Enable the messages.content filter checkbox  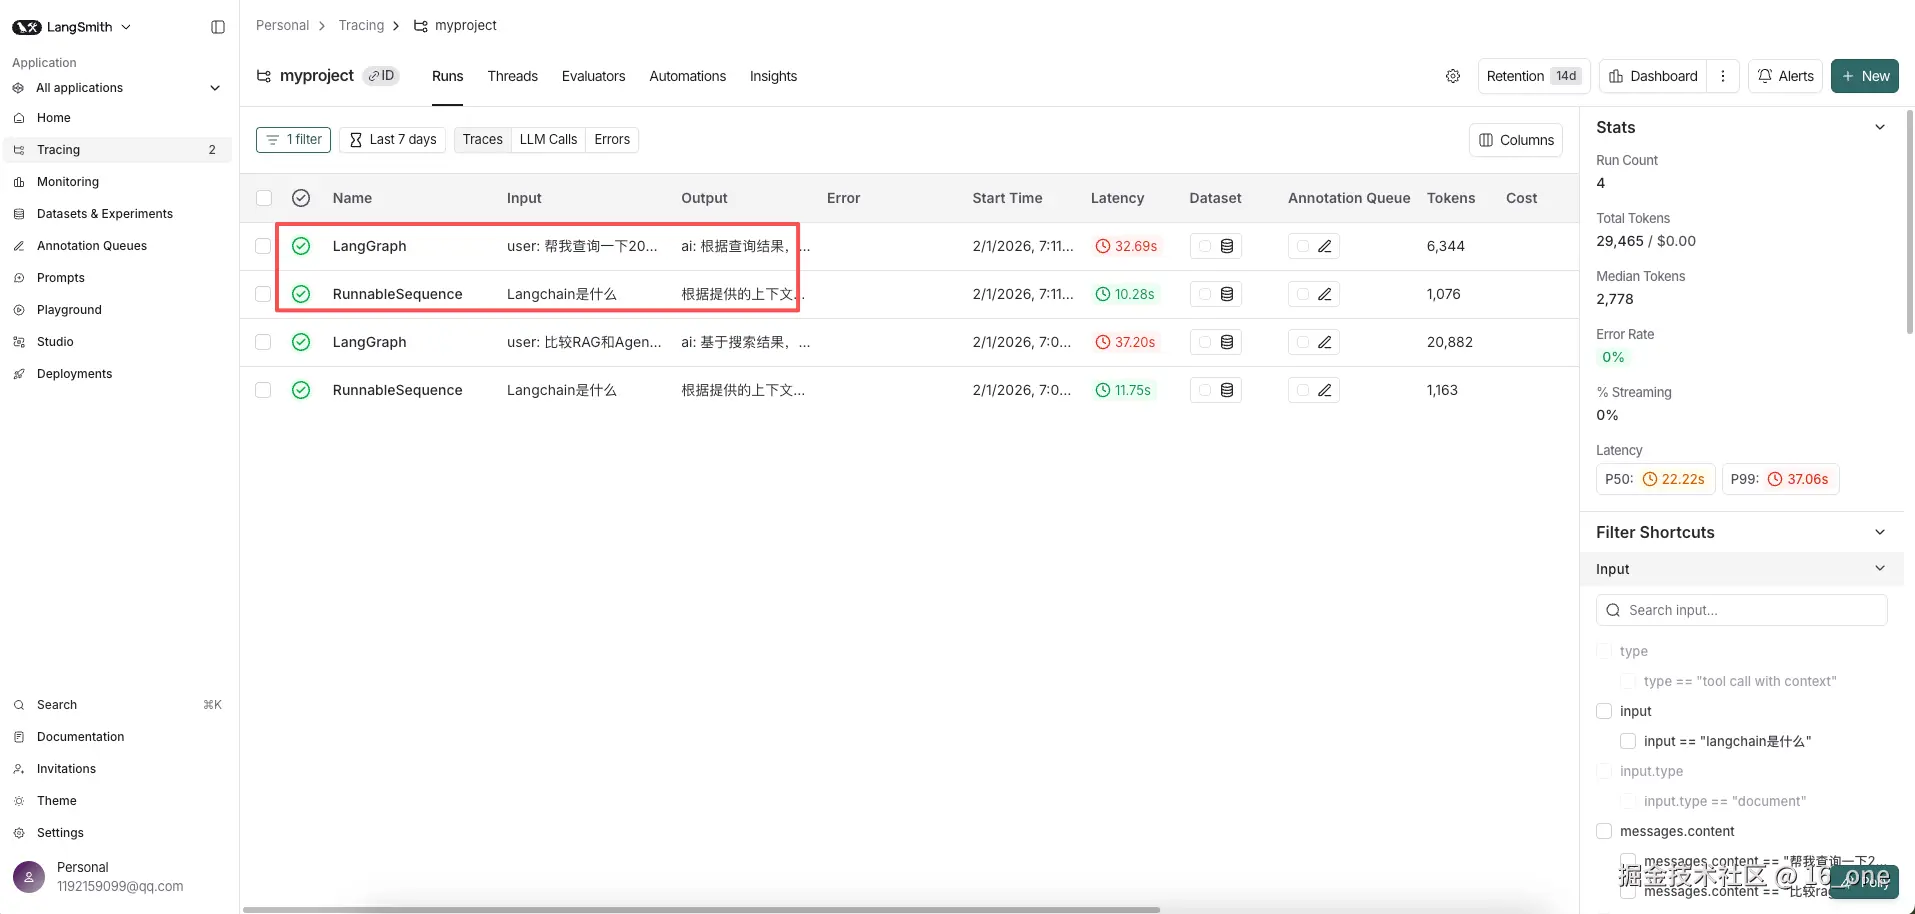pyautogui.click(x=1604, y=831)
